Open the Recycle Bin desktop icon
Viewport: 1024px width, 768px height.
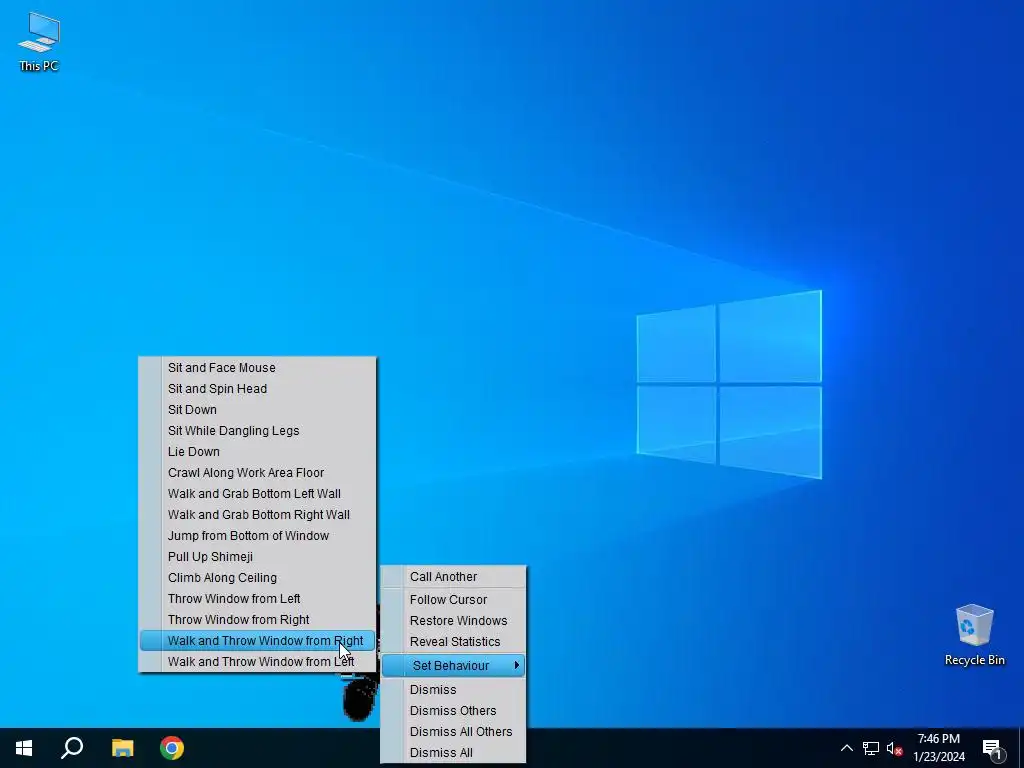click(974, 635)
